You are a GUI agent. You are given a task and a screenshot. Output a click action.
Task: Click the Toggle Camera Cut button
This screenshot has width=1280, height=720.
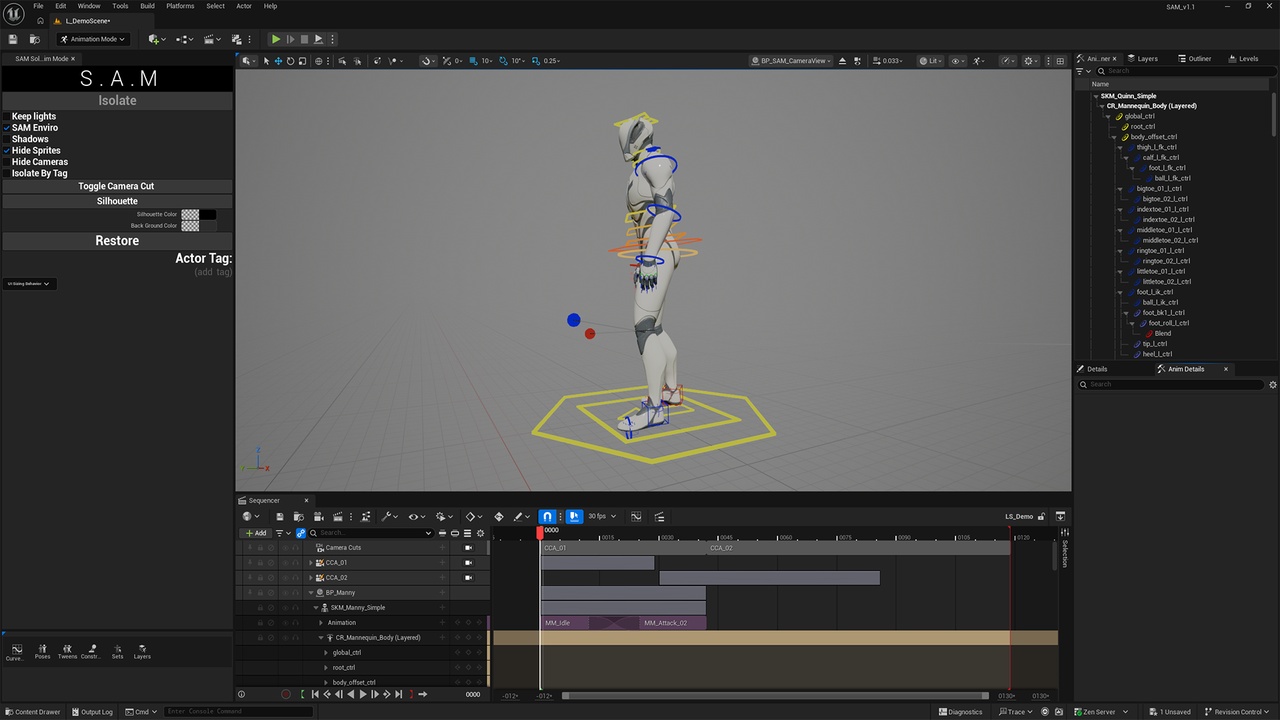pos(117,186)
